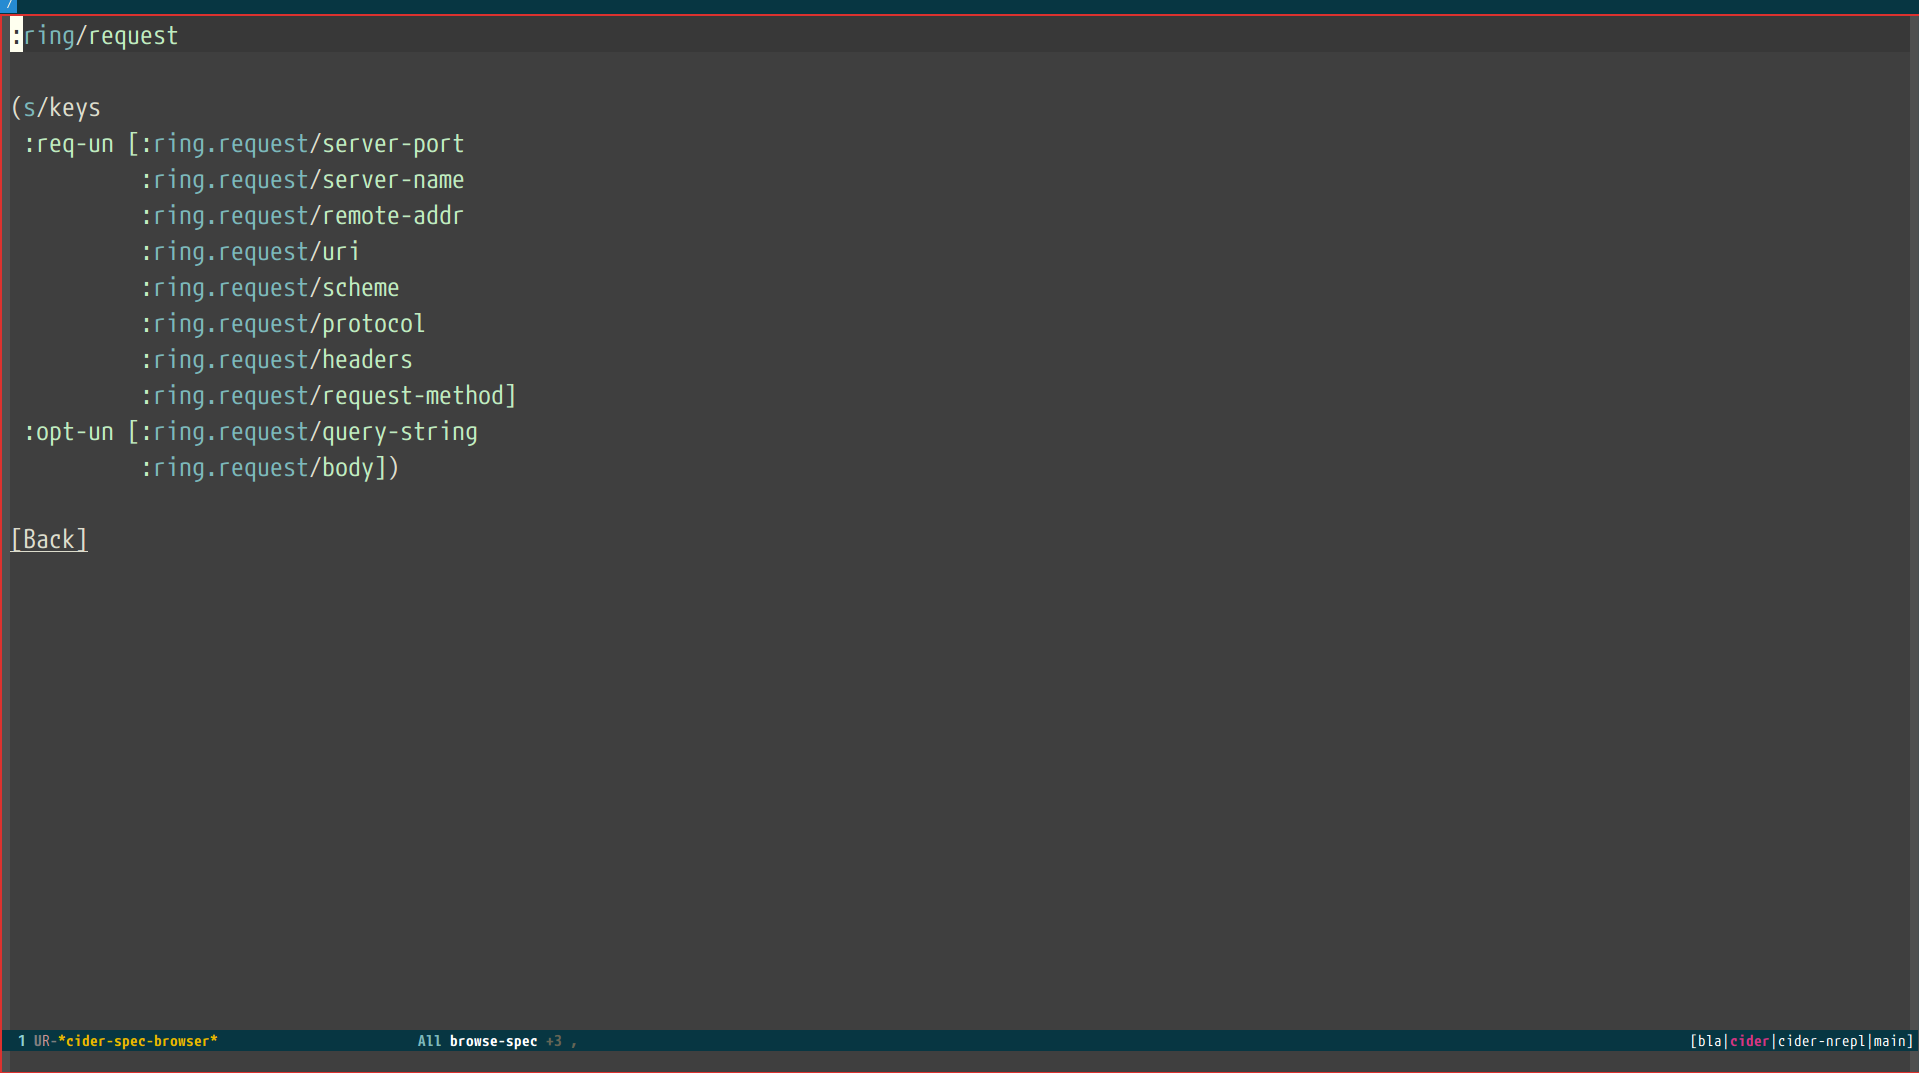
Task: Click the All position indicator in mode line
Action: coord(430,1041)
